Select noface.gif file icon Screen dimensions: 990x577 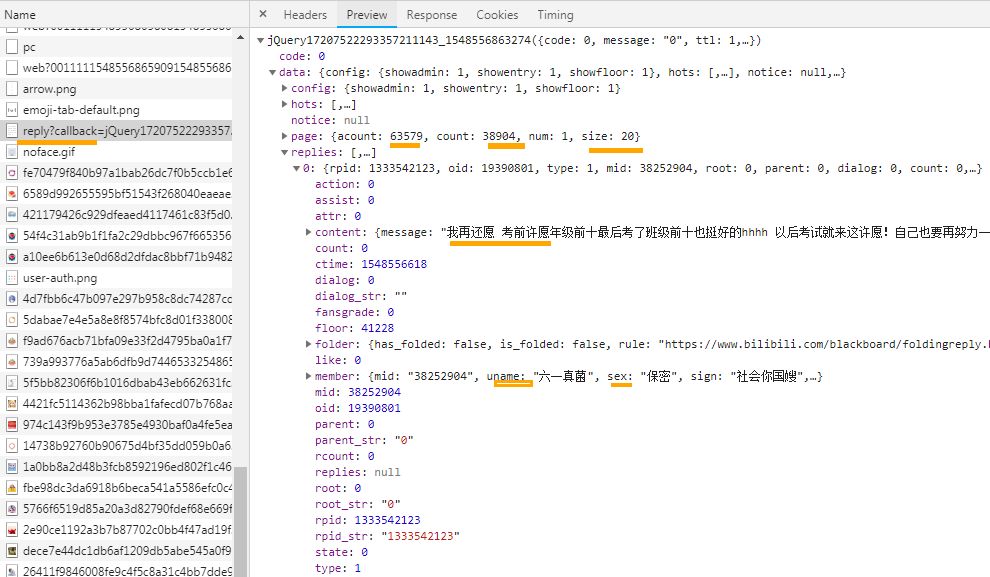pos(11,152)
